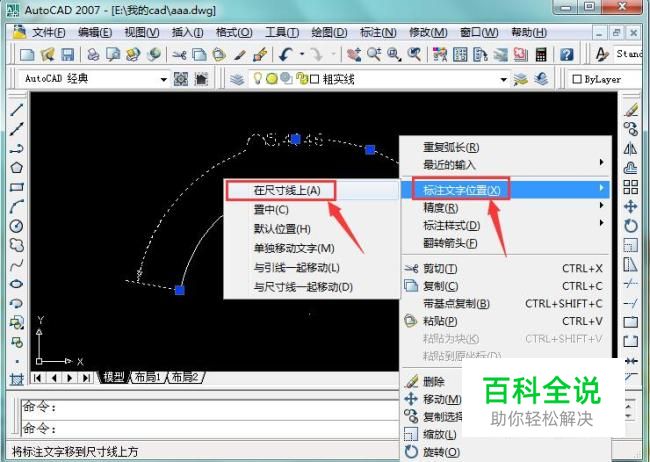Choose 默认位置(H) option
Screen dimensions: 650x462
pyautogui.click(x=282, y=229)
